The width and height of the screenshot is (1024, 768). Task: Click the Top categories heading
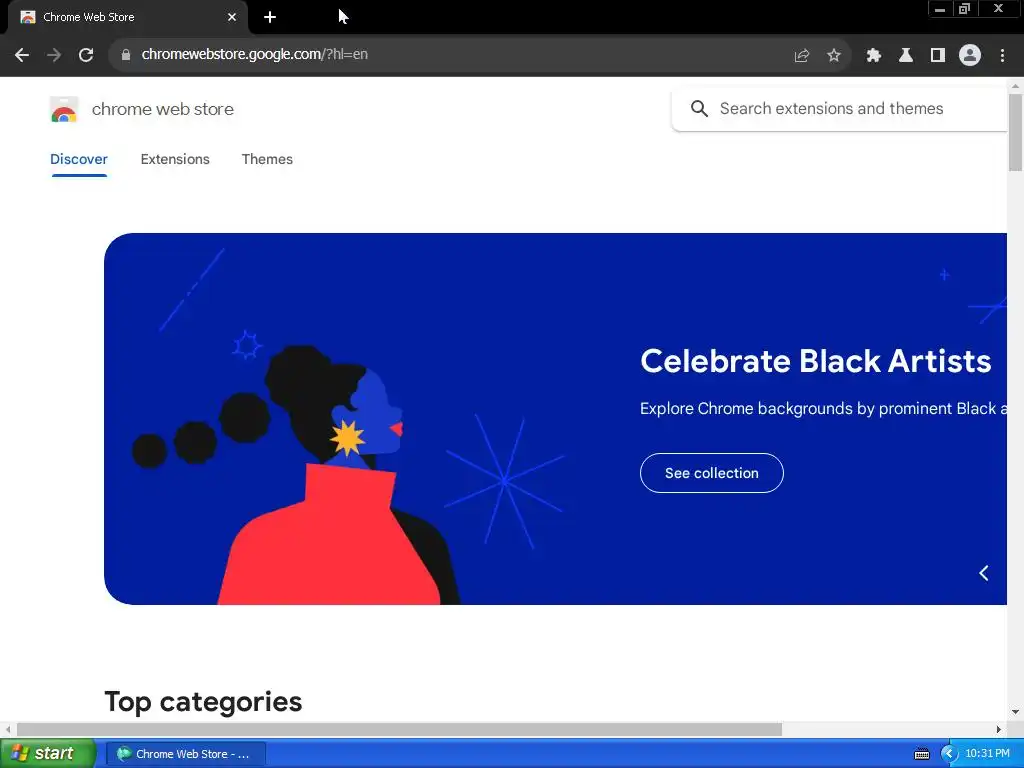coord(203,702)
